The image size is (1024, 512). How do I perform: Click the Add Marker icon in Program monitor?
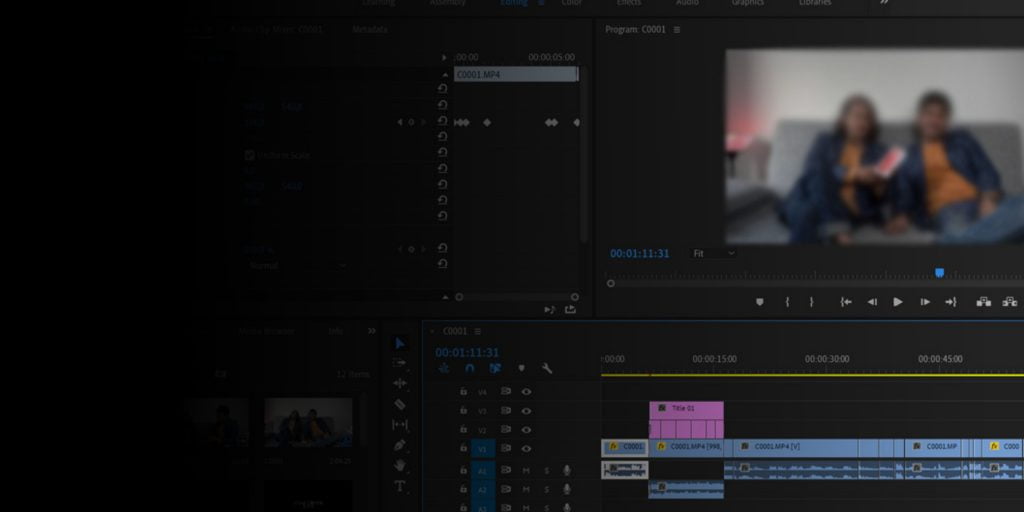759,302
